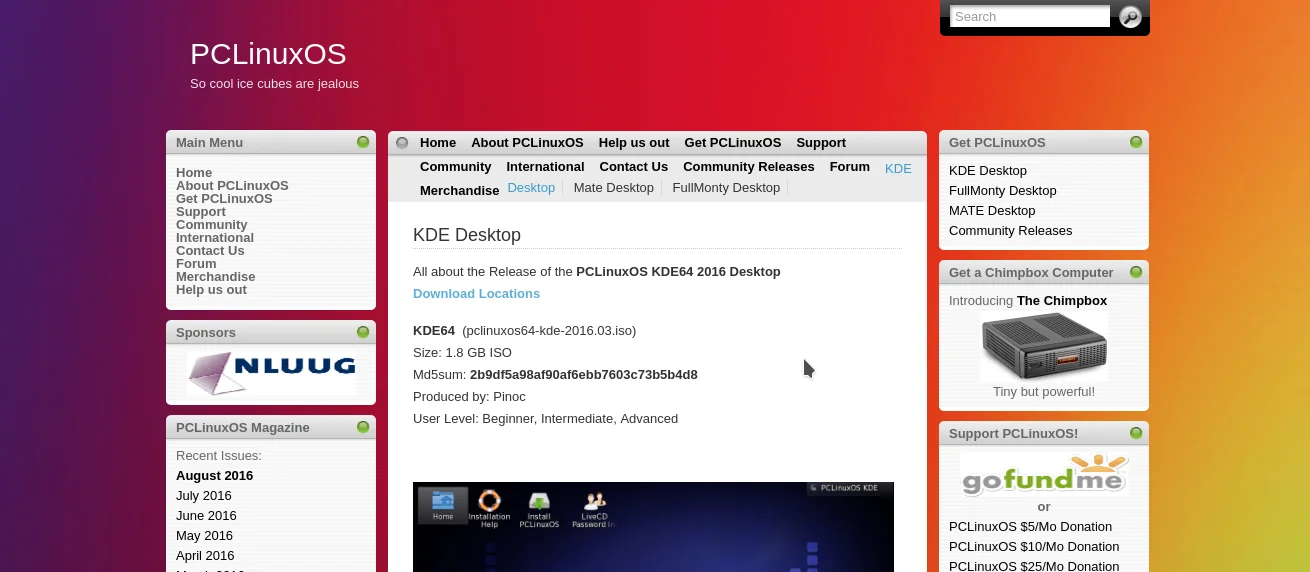Open MATE Desktop in Get PCLinuxOS panel
This screenshot has height=572, width=1310.
coord(992,210)
